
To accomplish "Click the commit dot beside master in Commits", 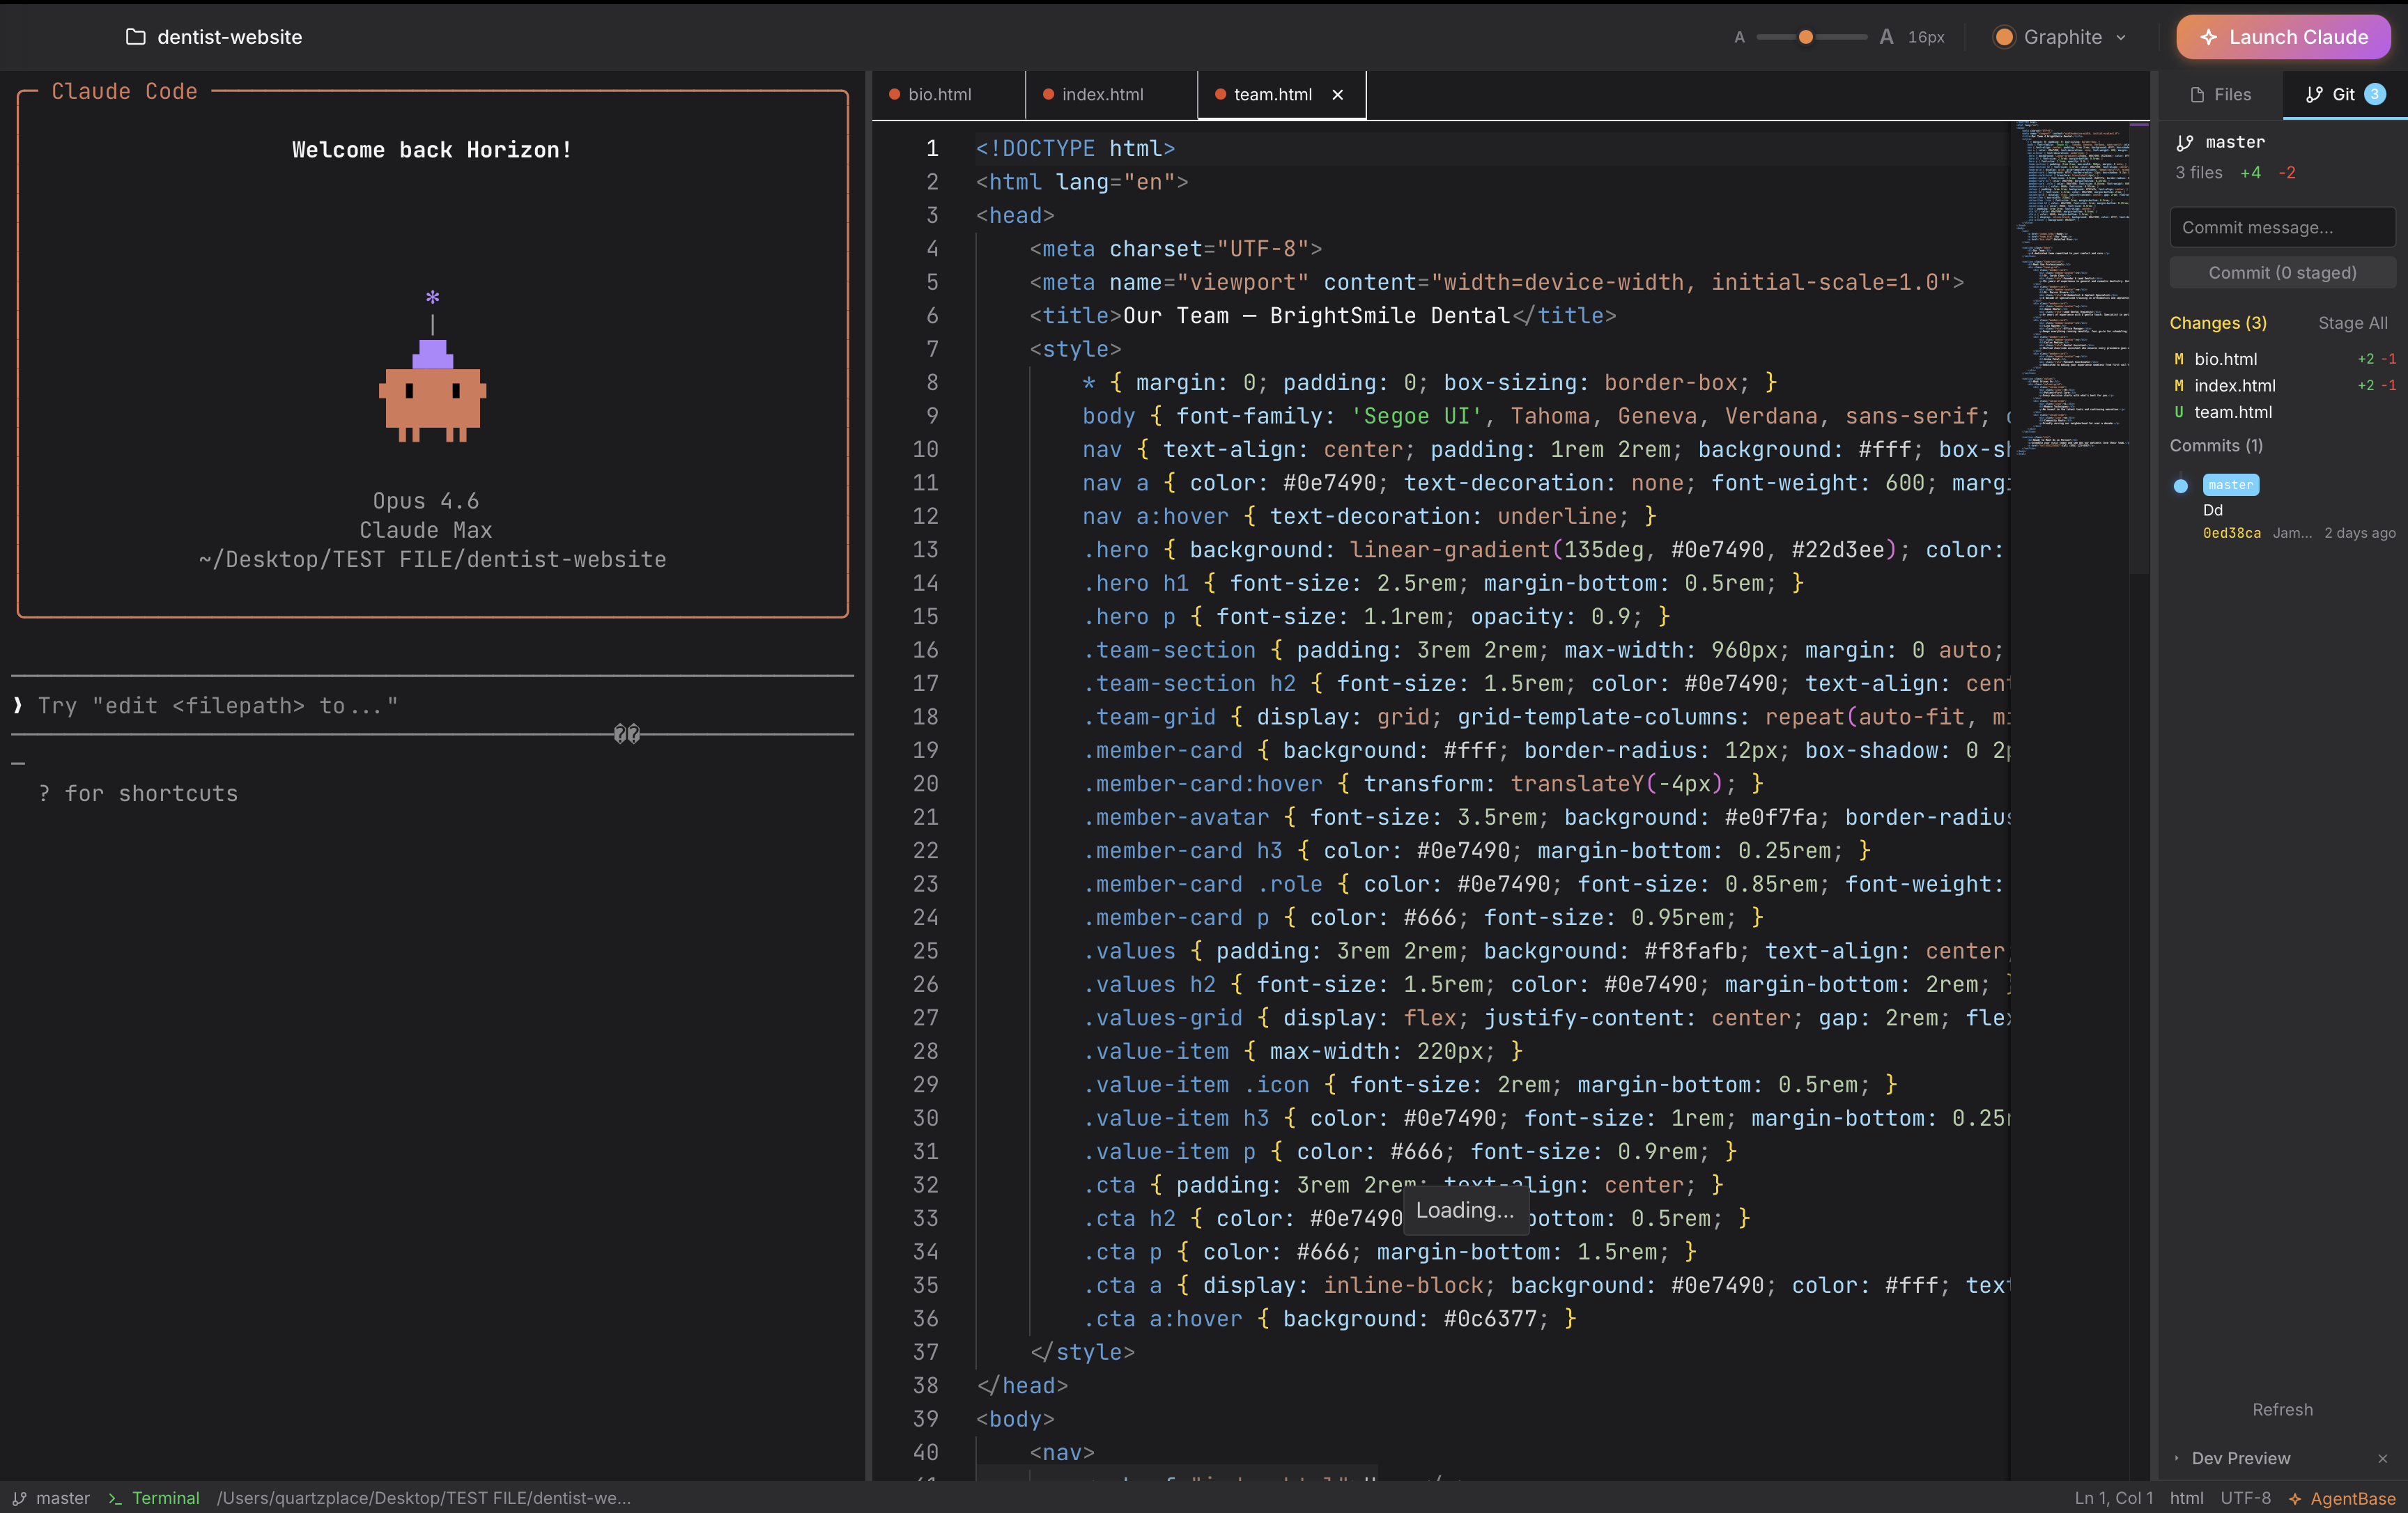I will 2181,487.
